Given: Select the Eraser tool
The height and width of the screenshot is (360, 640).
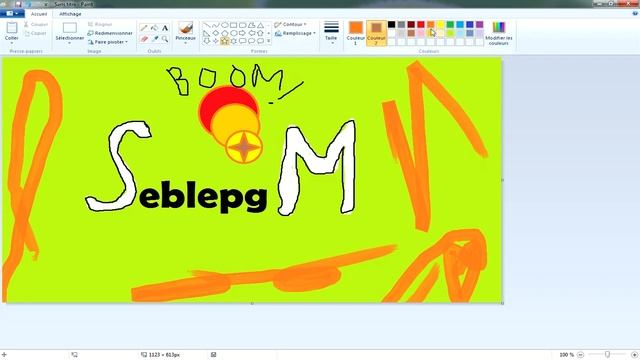Looking at the screenshot, I should pos(144,39).
